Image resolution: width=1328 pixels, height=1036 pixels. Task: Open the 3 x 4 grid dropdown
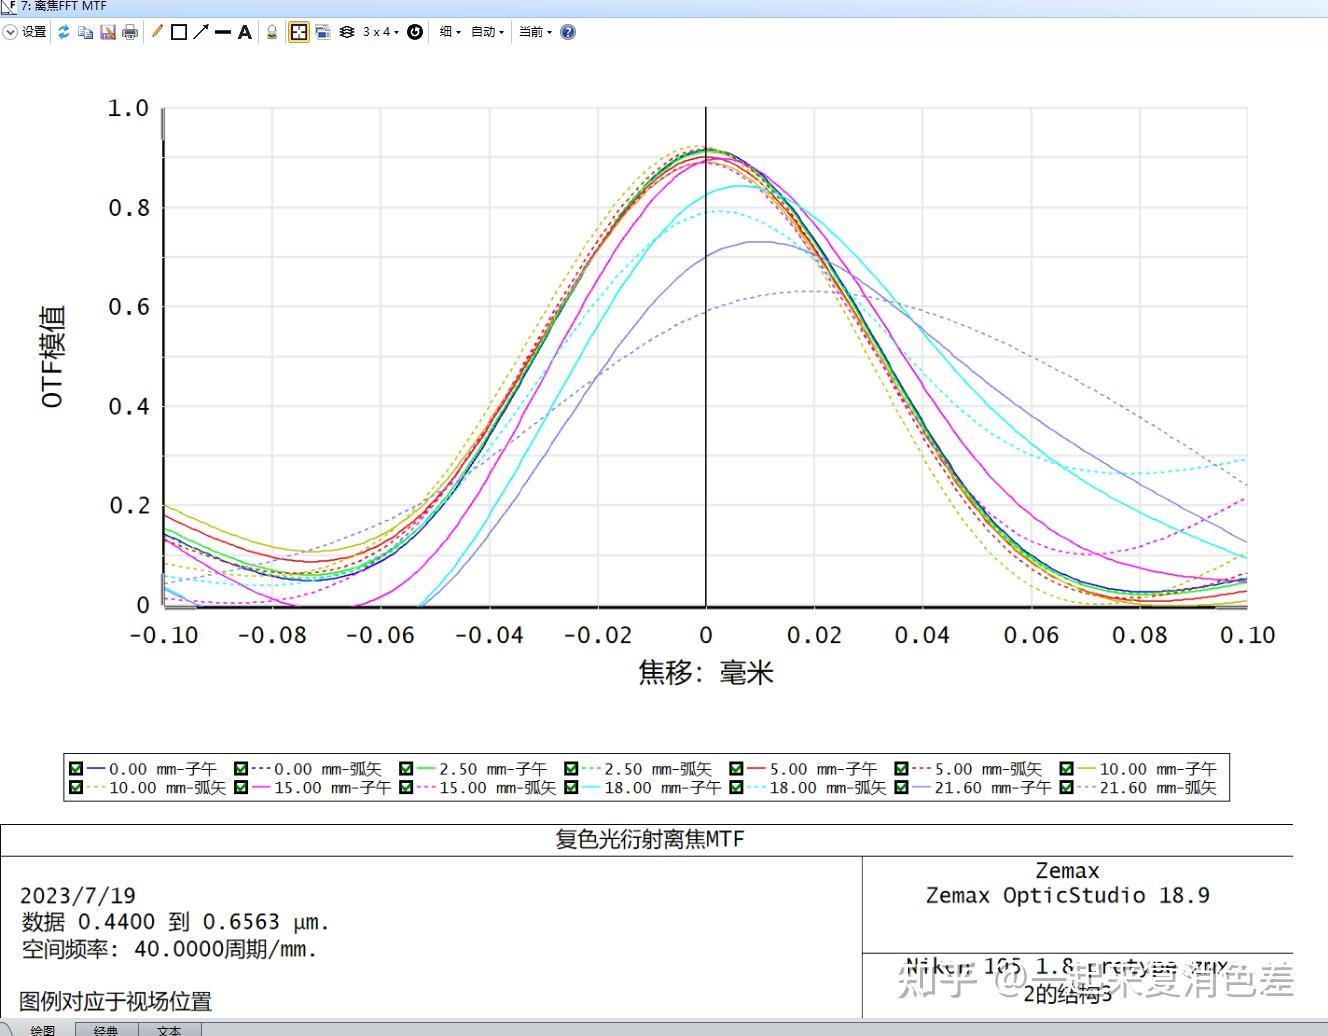[381, 32]
